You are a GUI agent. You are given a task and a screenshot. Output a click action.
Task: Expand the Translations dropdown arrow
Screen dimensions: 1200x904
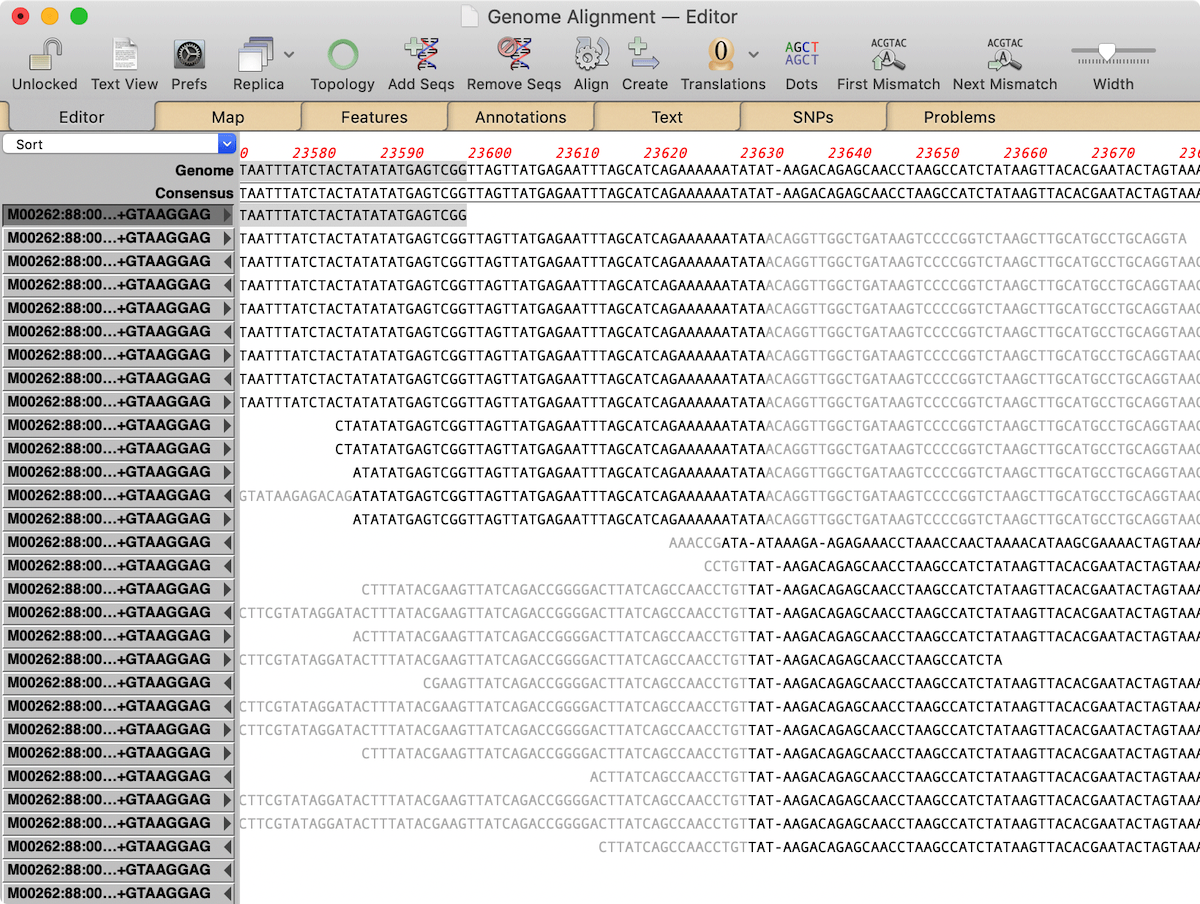tap(753, 54)
